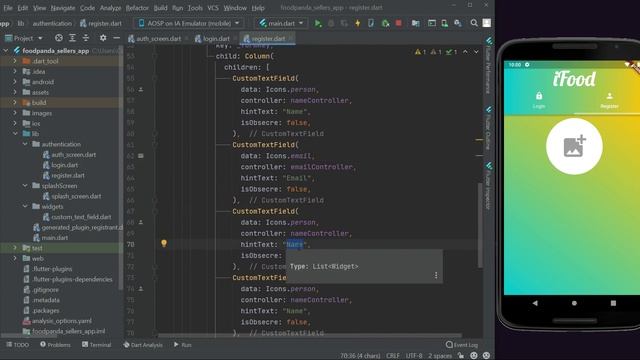
Task: Expand the android folder
Action: pos(15,82)
